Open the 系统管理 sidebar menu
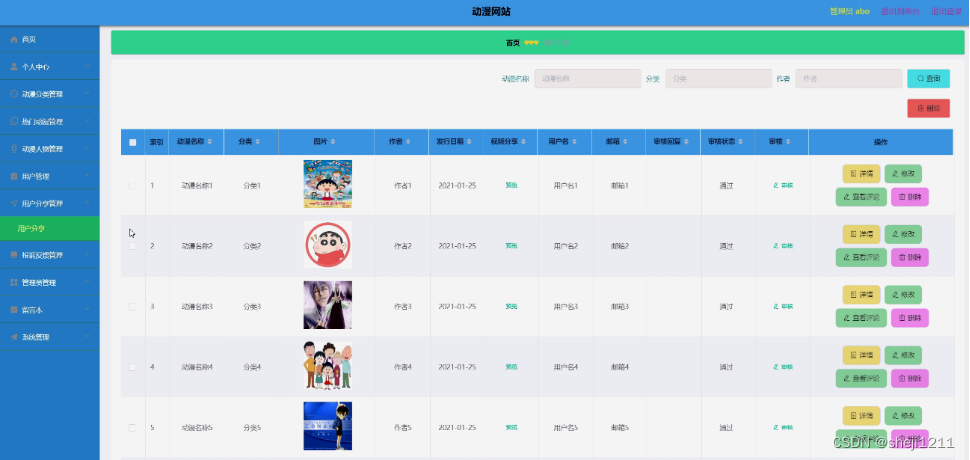Viewport: 970px width, 460px height. pos(49,337)
